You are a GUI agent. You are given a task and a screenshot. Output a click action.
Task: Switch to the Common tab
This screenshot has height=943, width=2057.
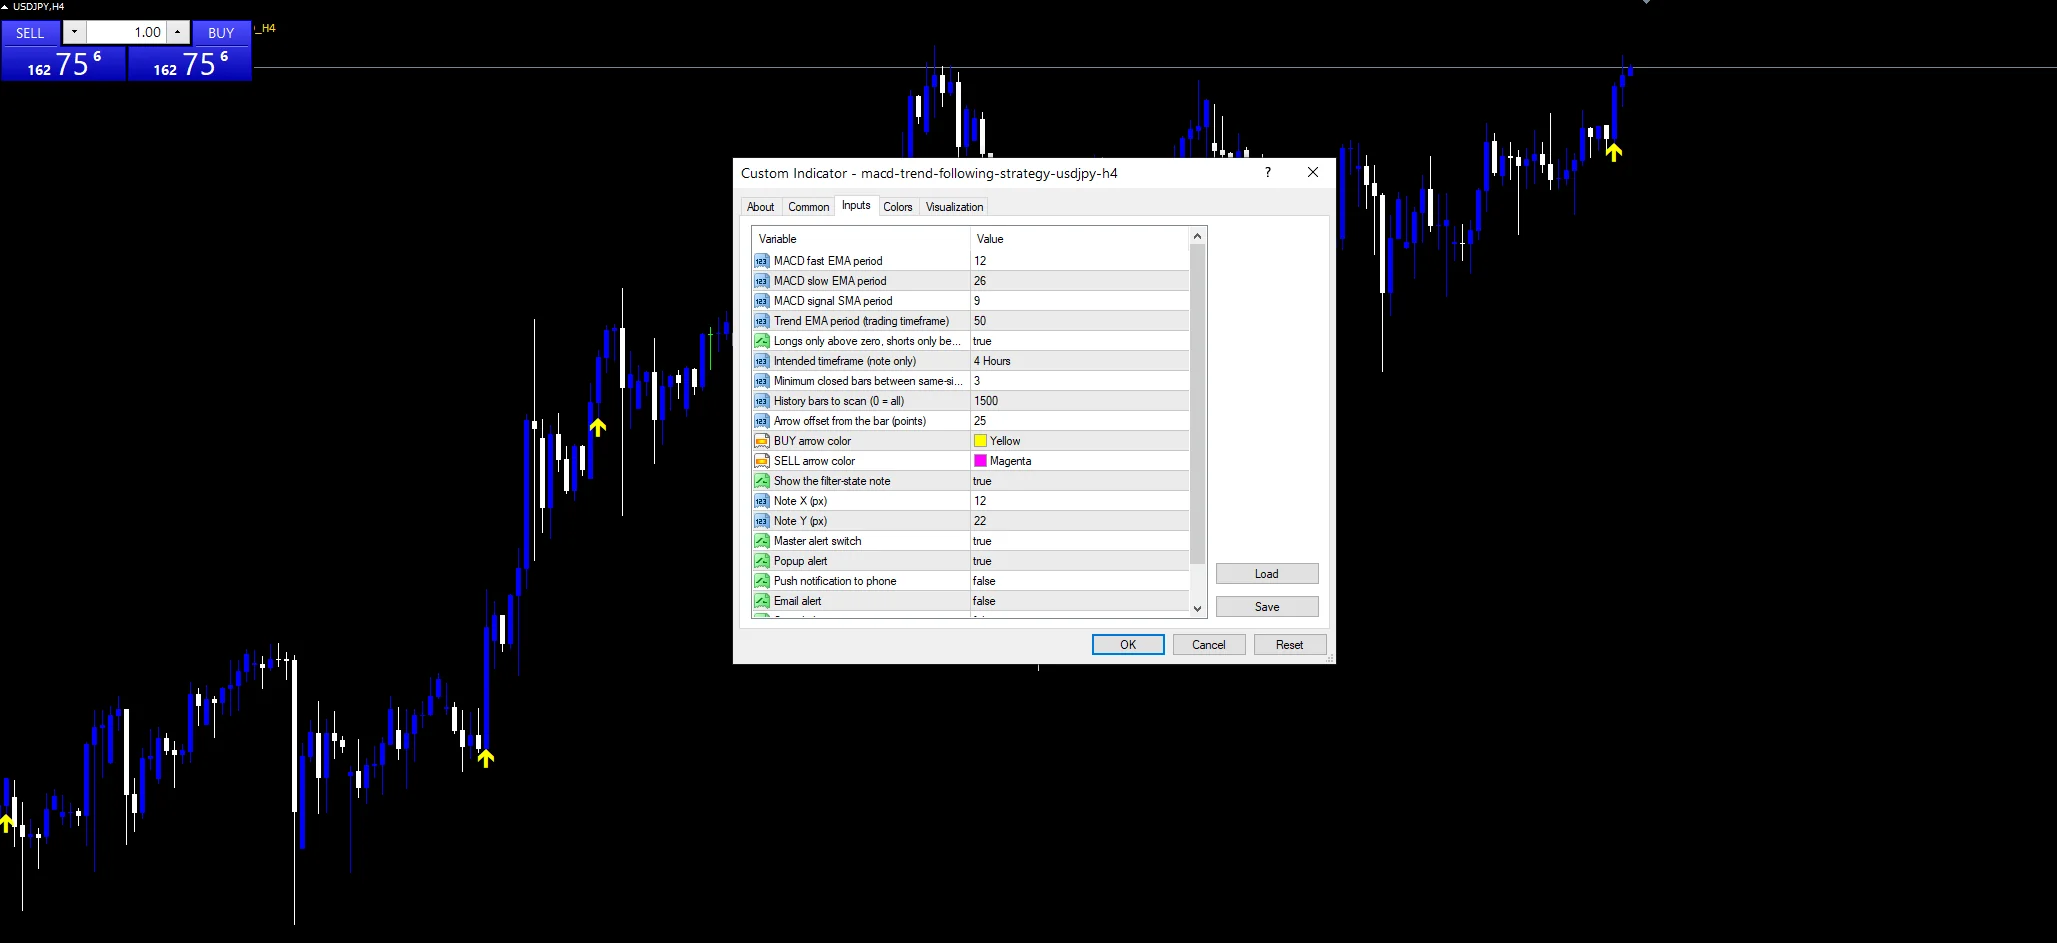click(x=808, y=207)
